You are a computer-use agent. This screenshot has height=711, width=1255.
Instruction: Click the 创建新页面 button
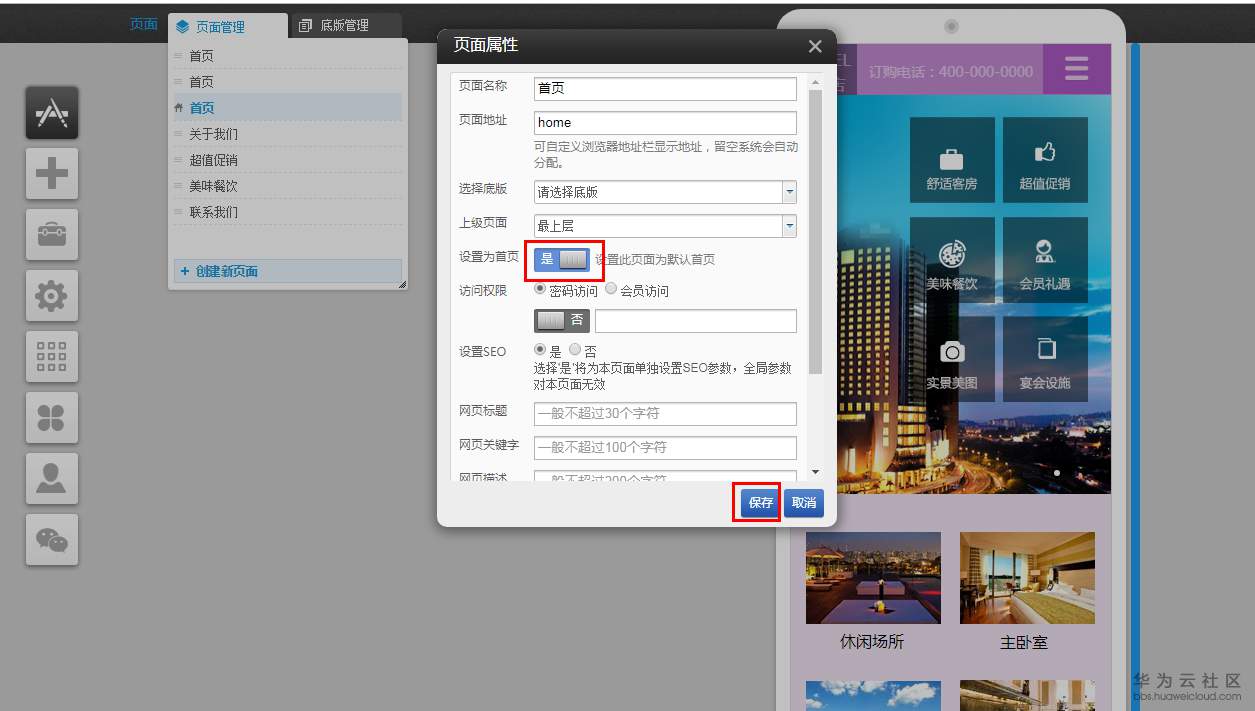click(x=288, y=271)
